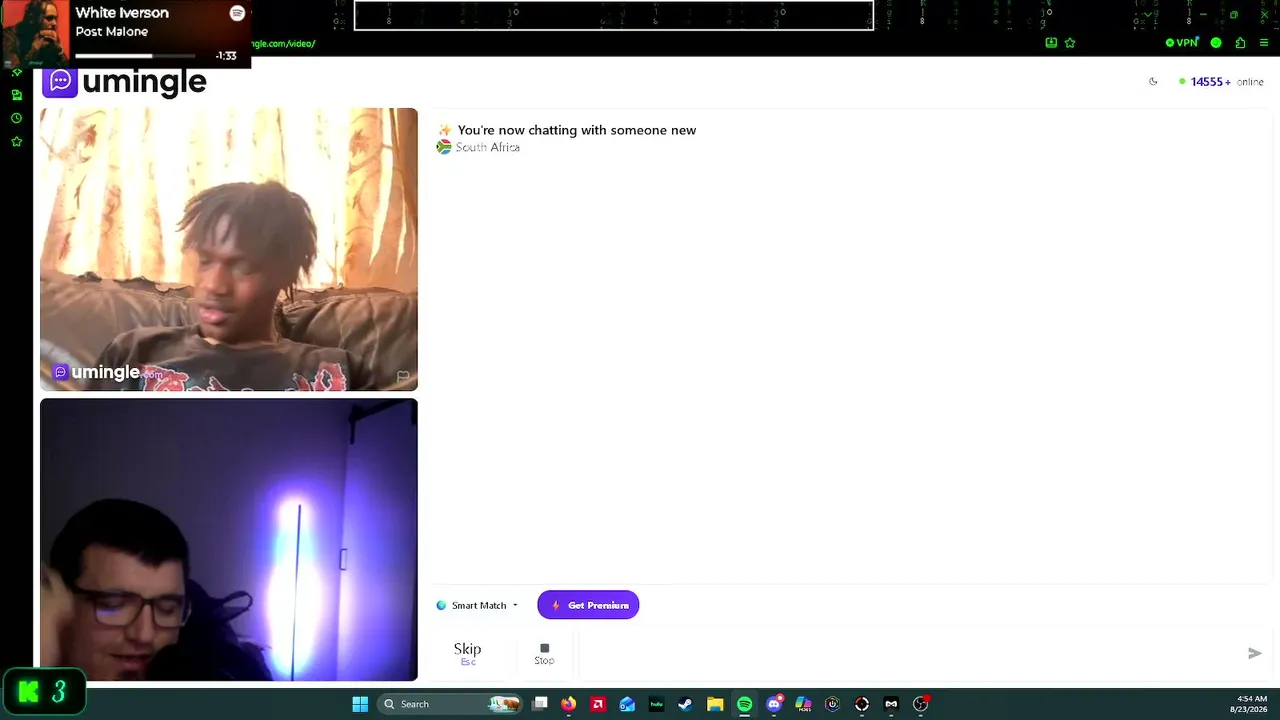Click the Spotify logo in the song overlay
1280x720 pixels.
click(237, 13)
